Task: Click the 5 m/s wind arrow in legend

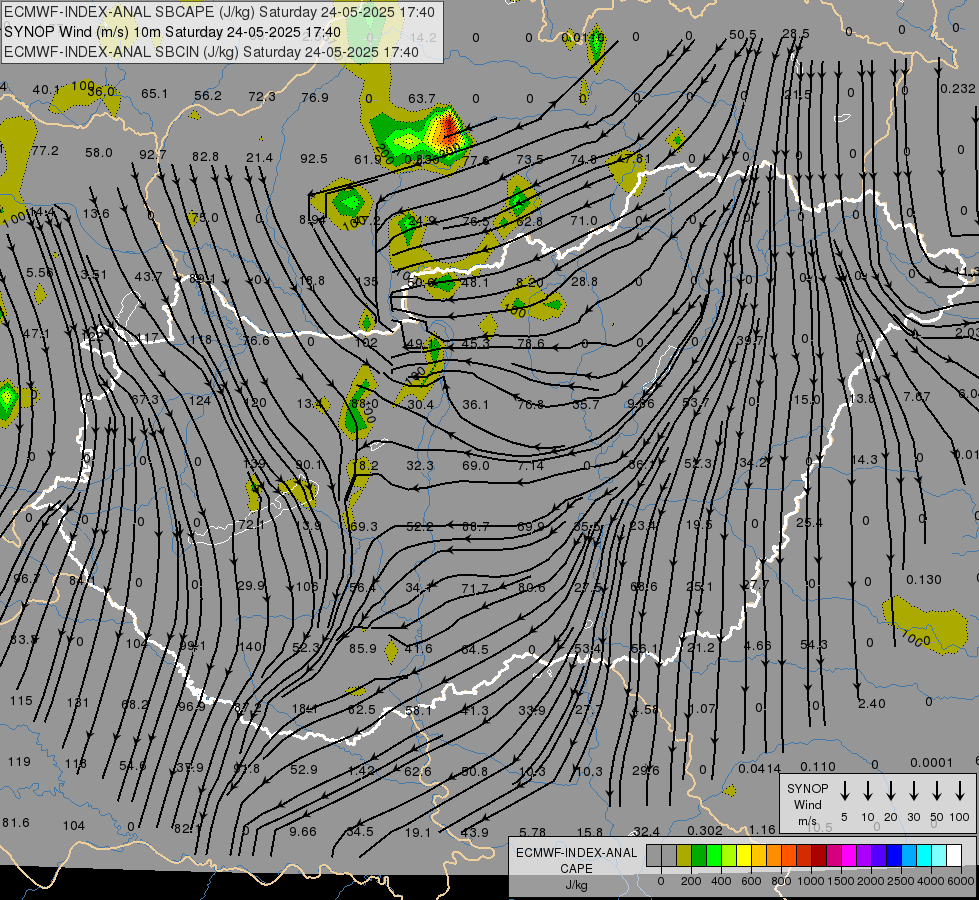Action: click(x=844, y=791)
